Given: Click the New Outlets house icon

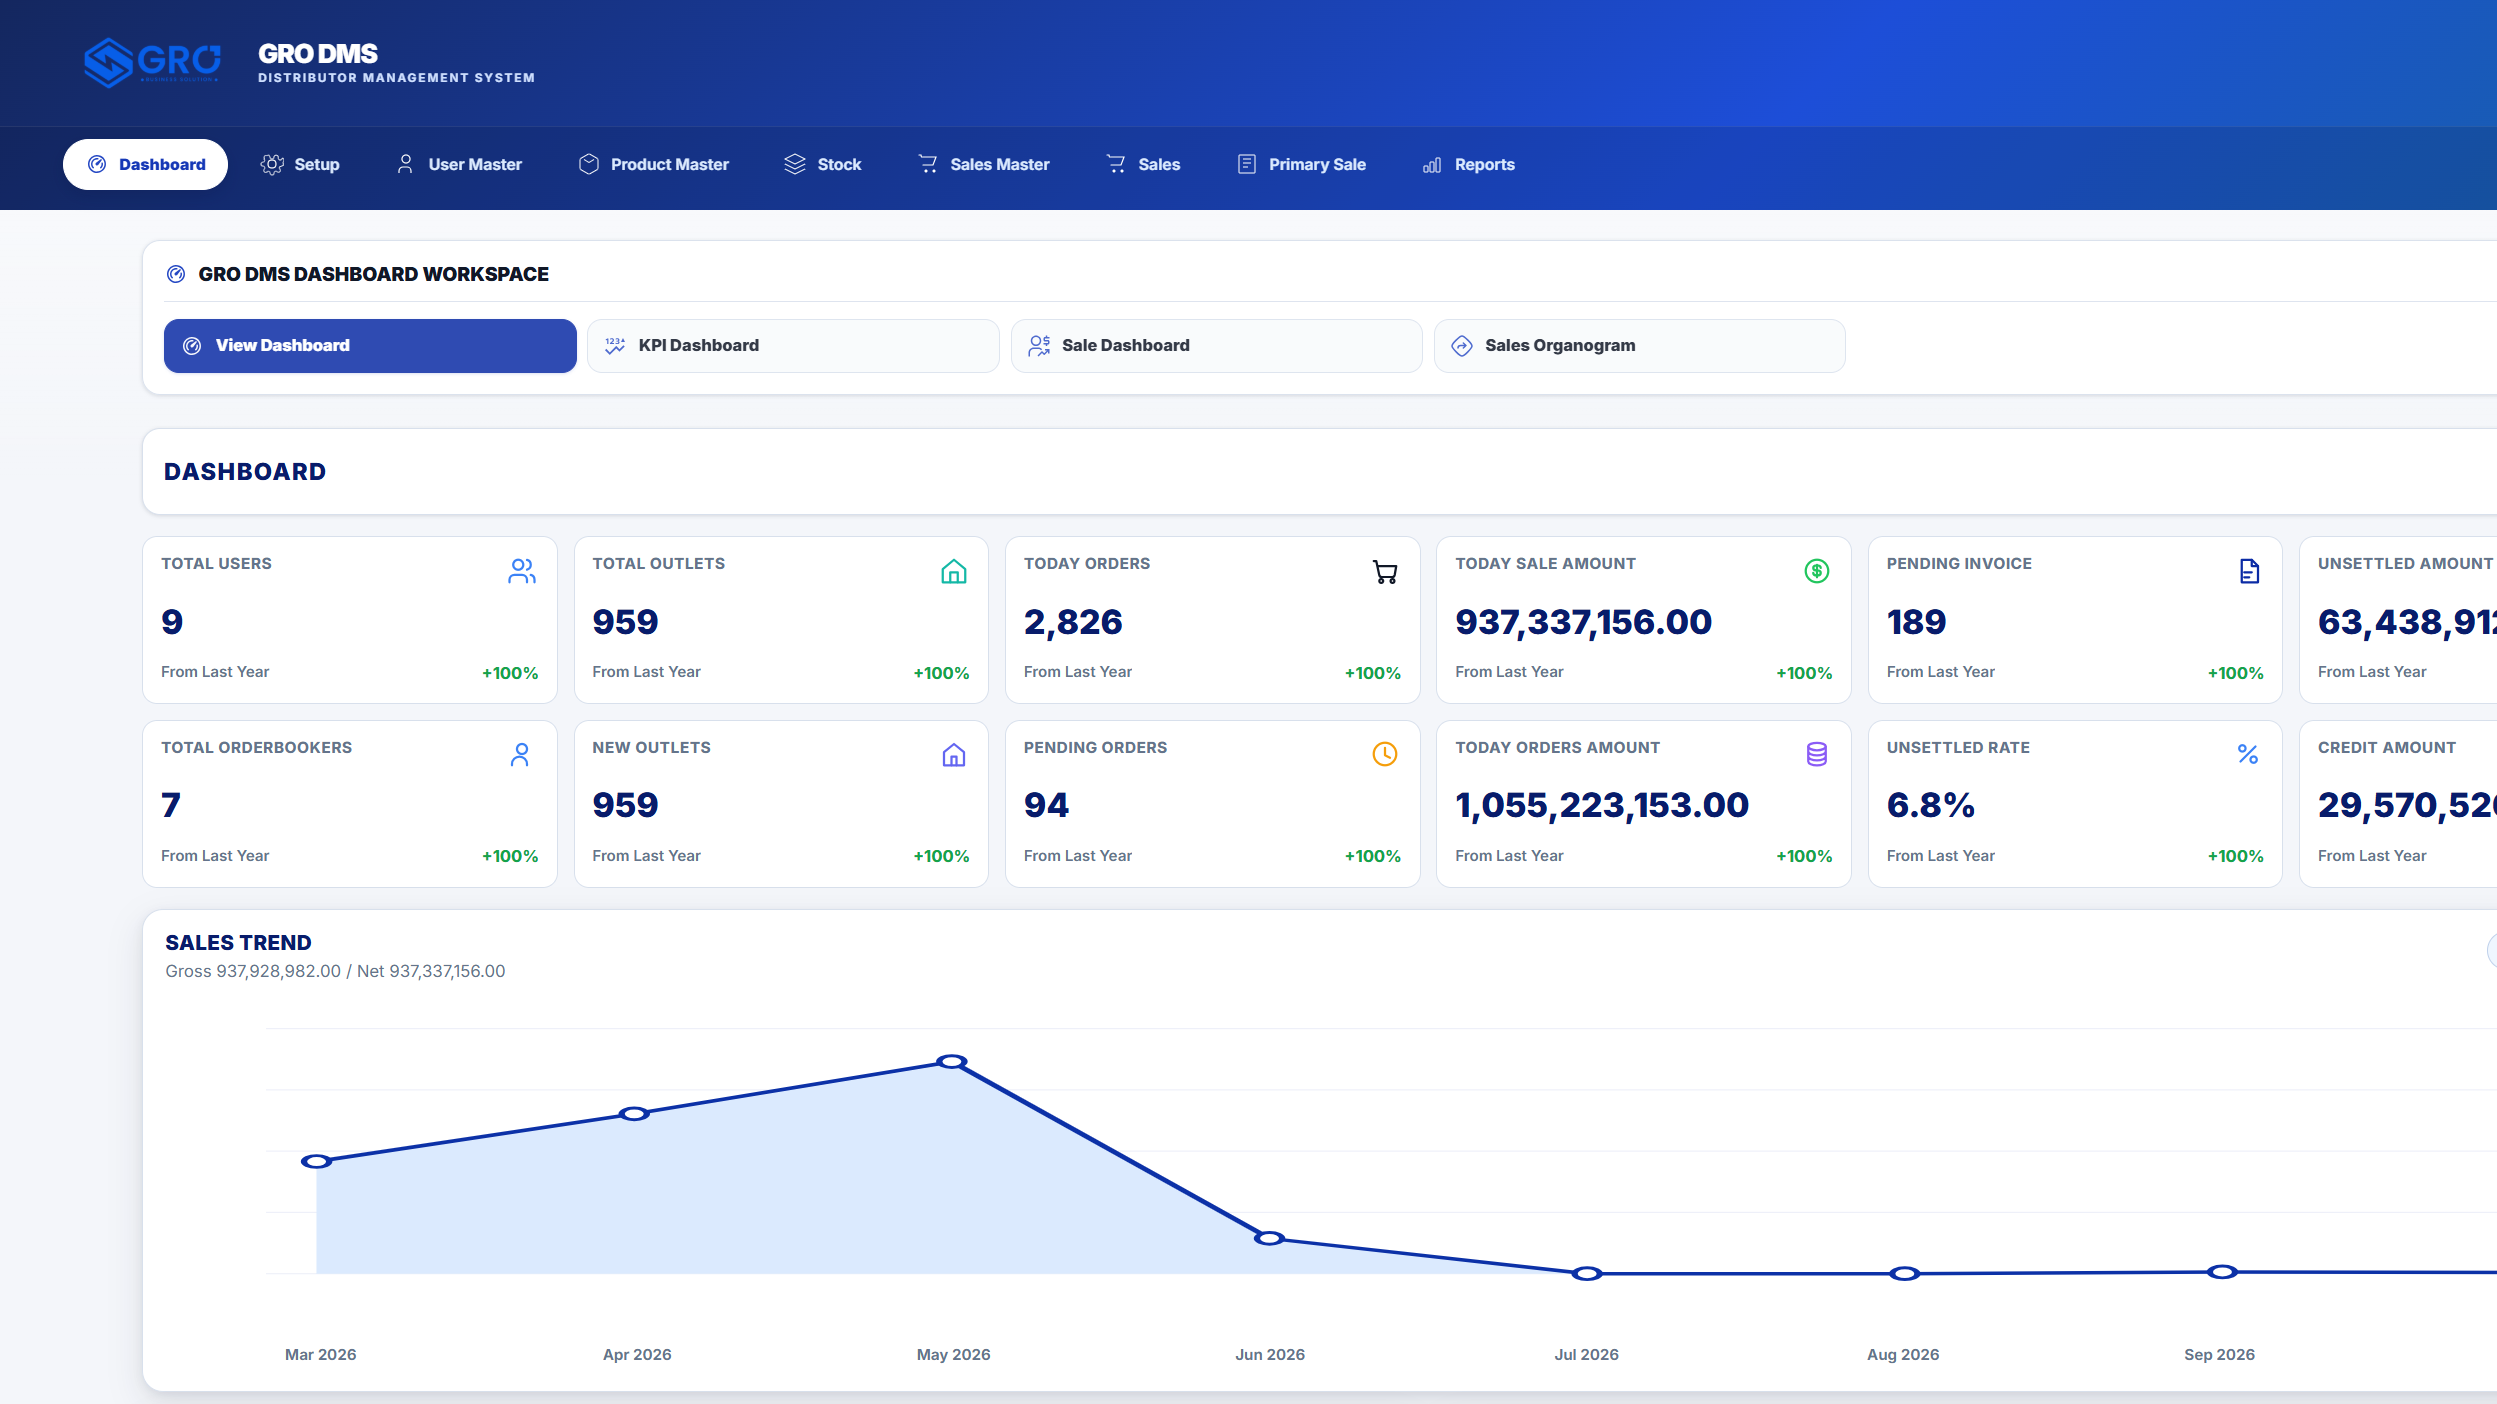Looking at the screenshot, I should coord(954,755).
